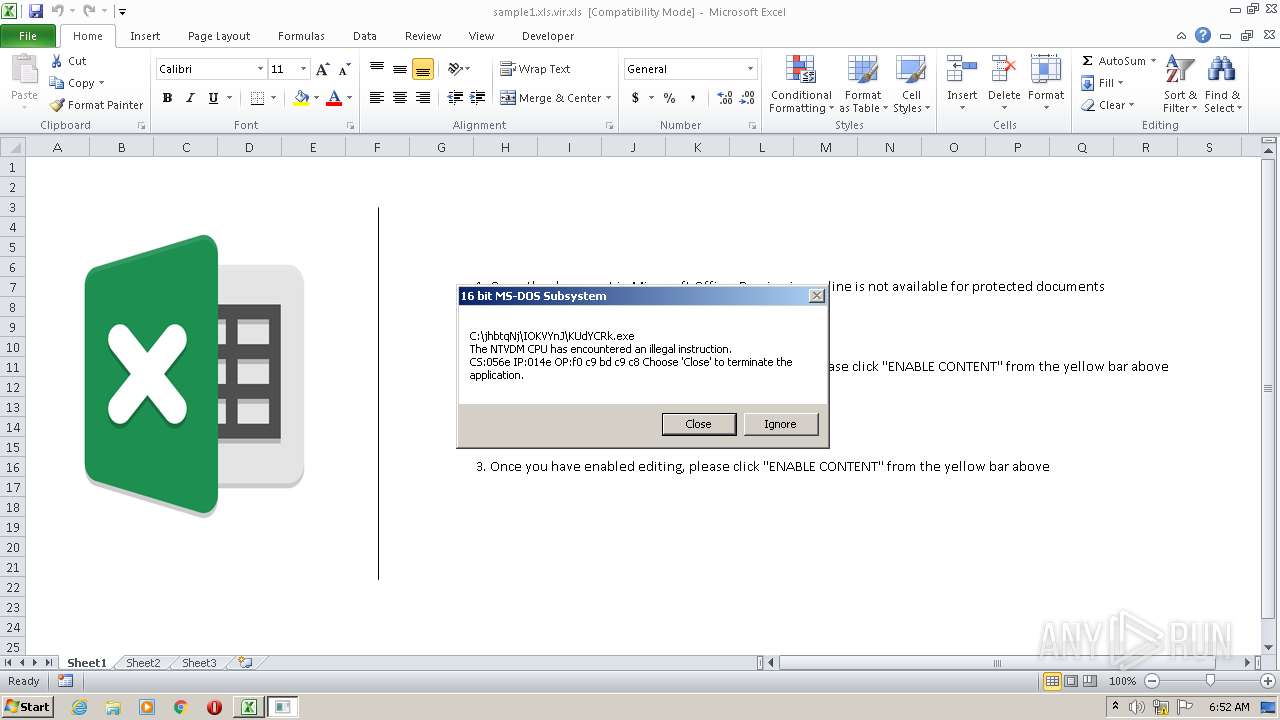Open Conditional Formatting menu
This screenshot has width=1280, height=720.
click(800, 85)
